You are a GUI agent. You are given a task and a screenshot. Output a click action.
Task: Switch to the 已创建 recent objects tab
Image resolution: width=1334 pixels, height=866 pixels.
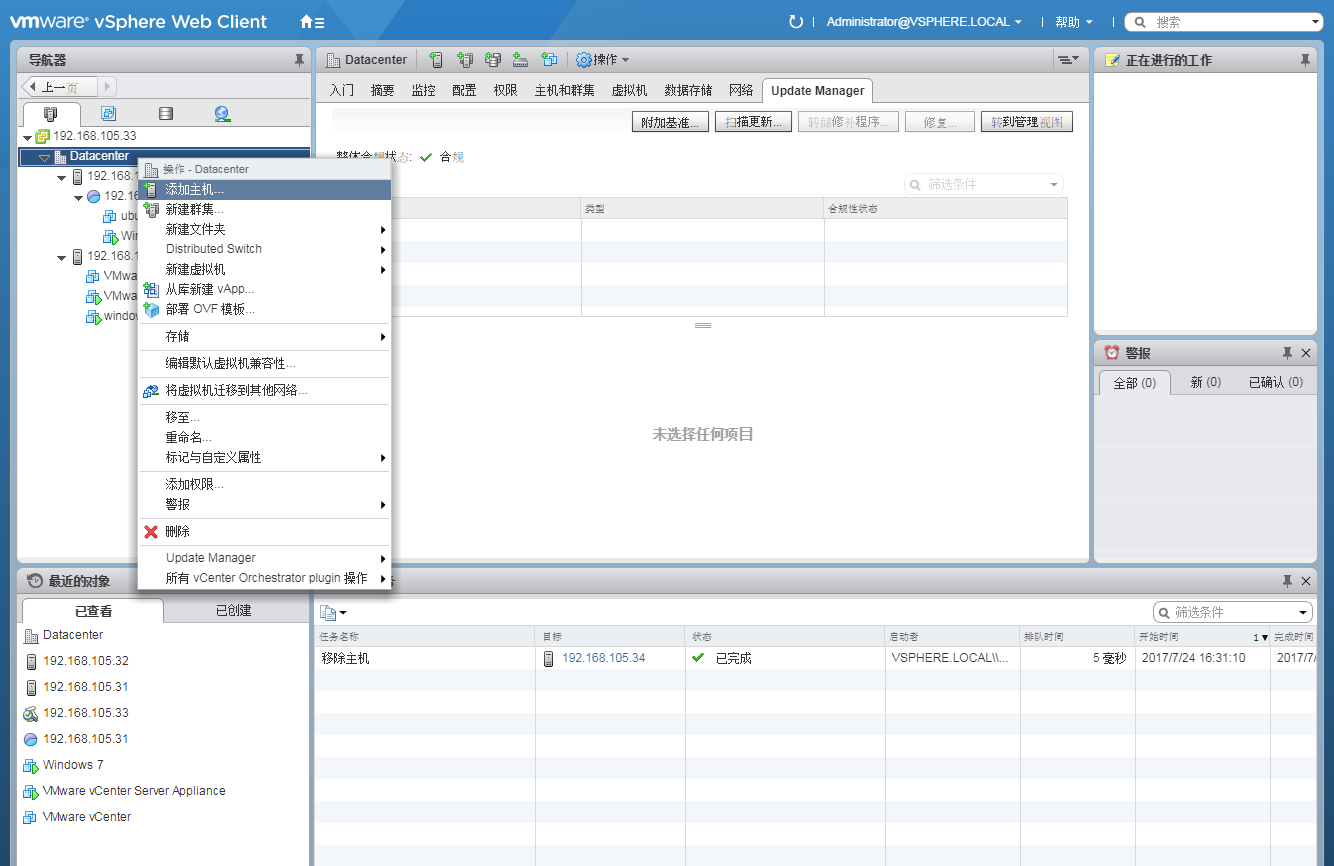(233, 610)
